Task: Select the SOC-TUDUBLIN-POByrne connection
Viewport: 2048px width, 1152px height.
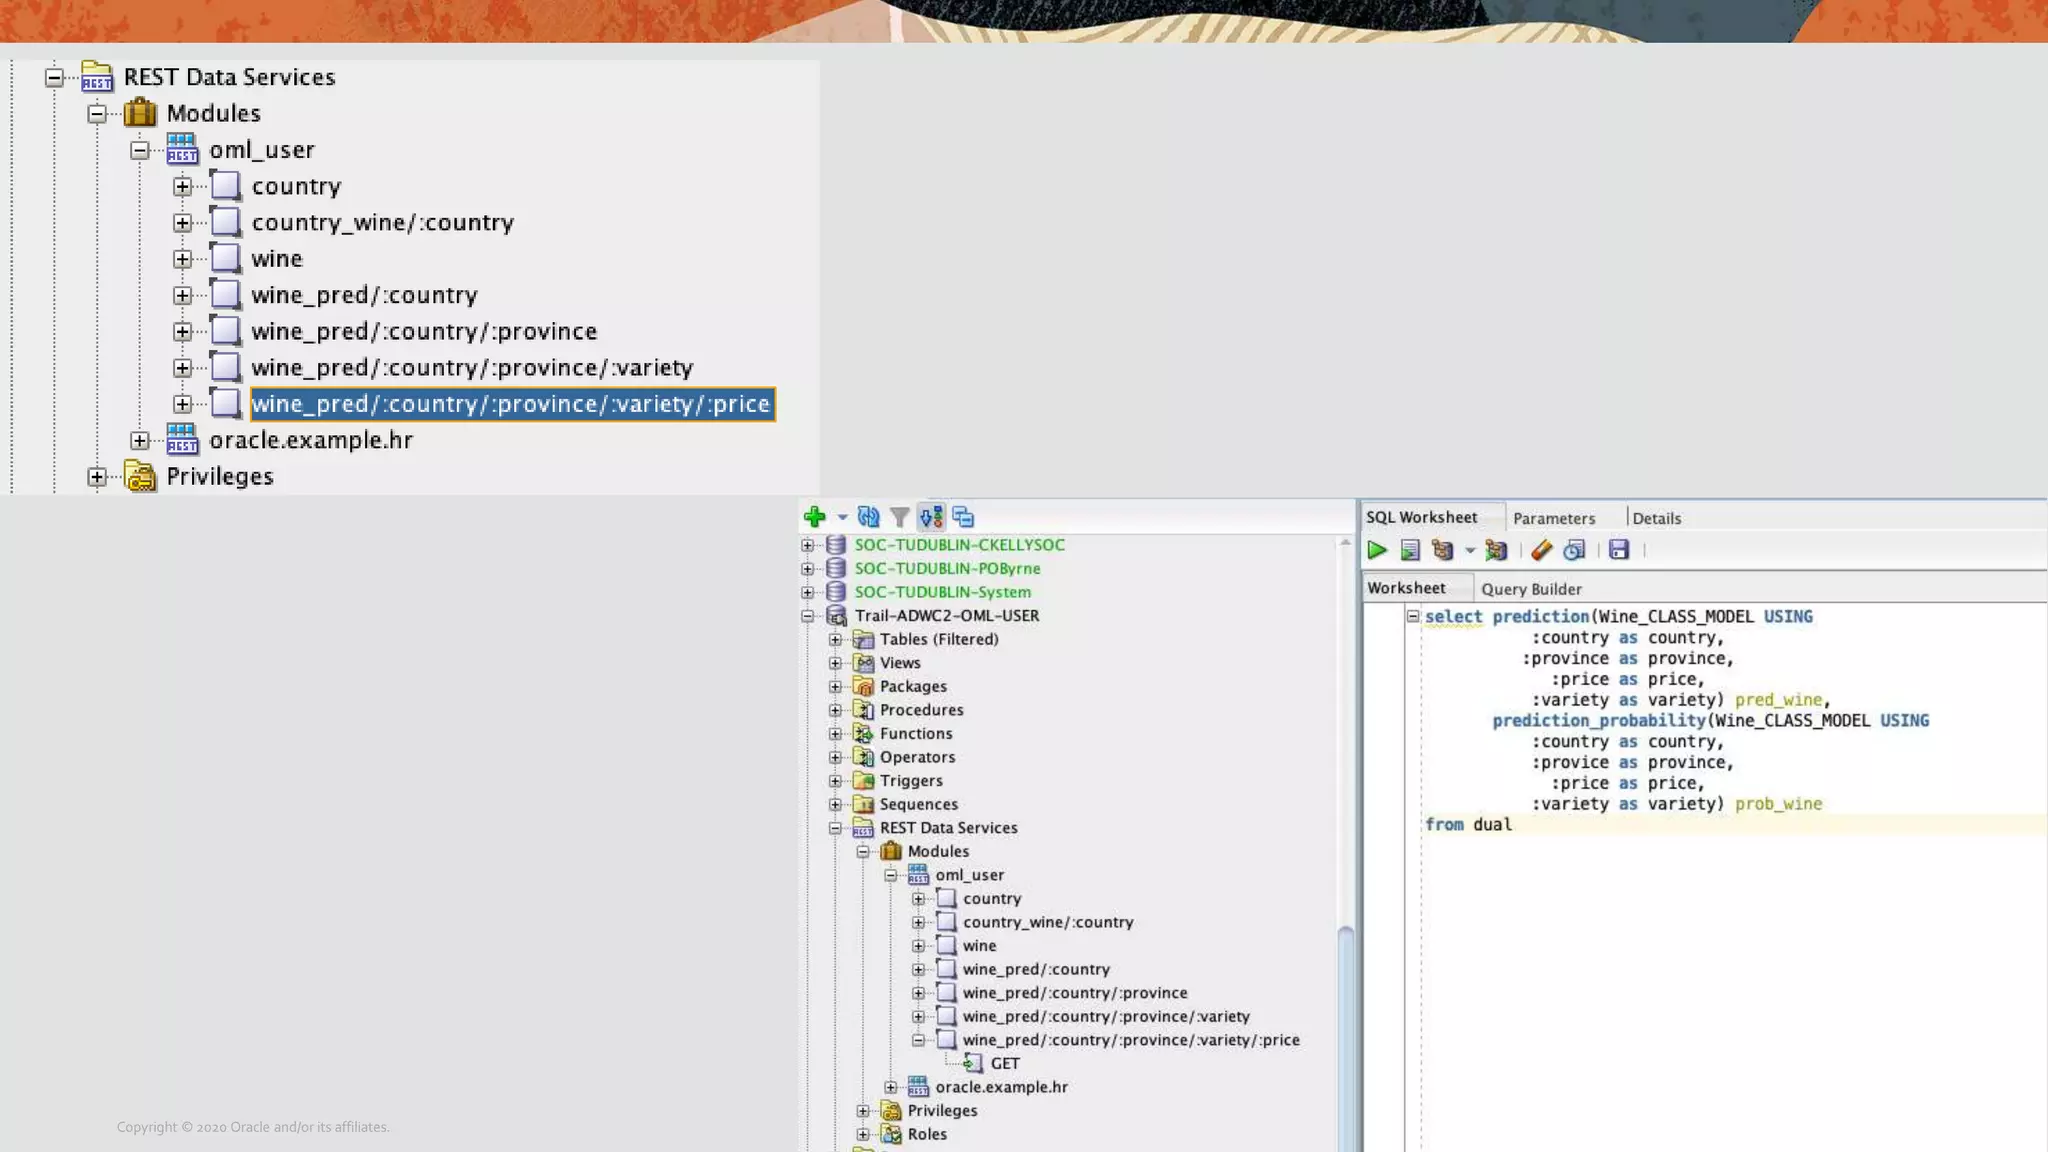Action: point(947,568)
